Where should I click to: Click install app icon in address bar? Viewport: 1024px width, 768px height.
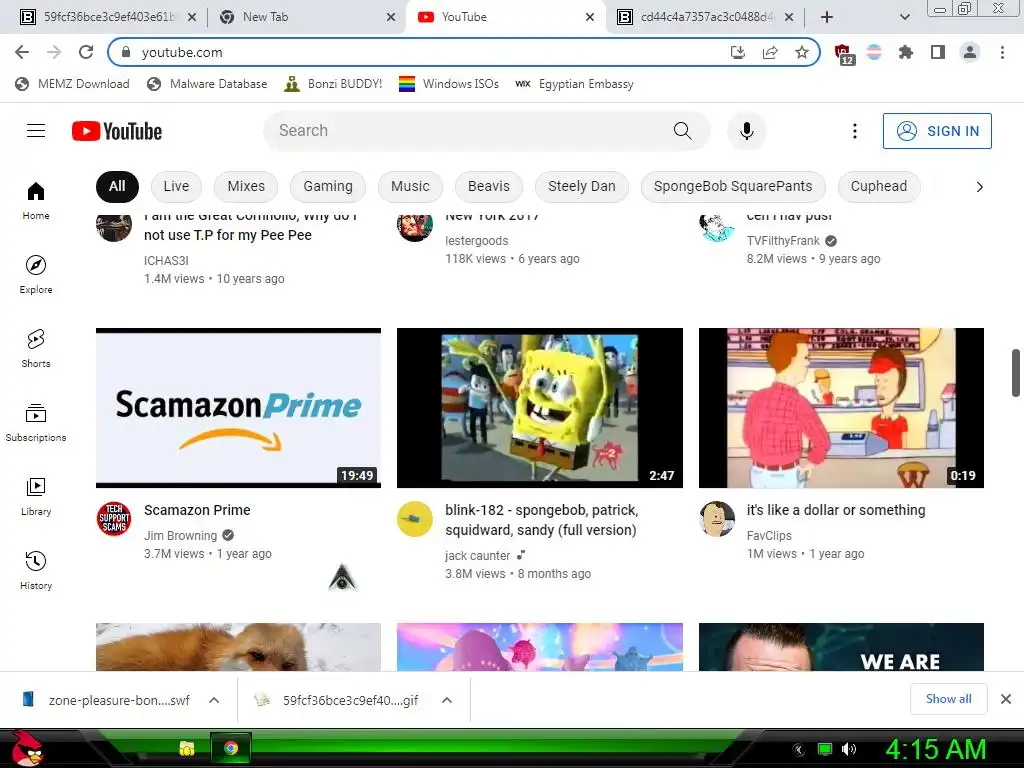click(x=738, y=52)
